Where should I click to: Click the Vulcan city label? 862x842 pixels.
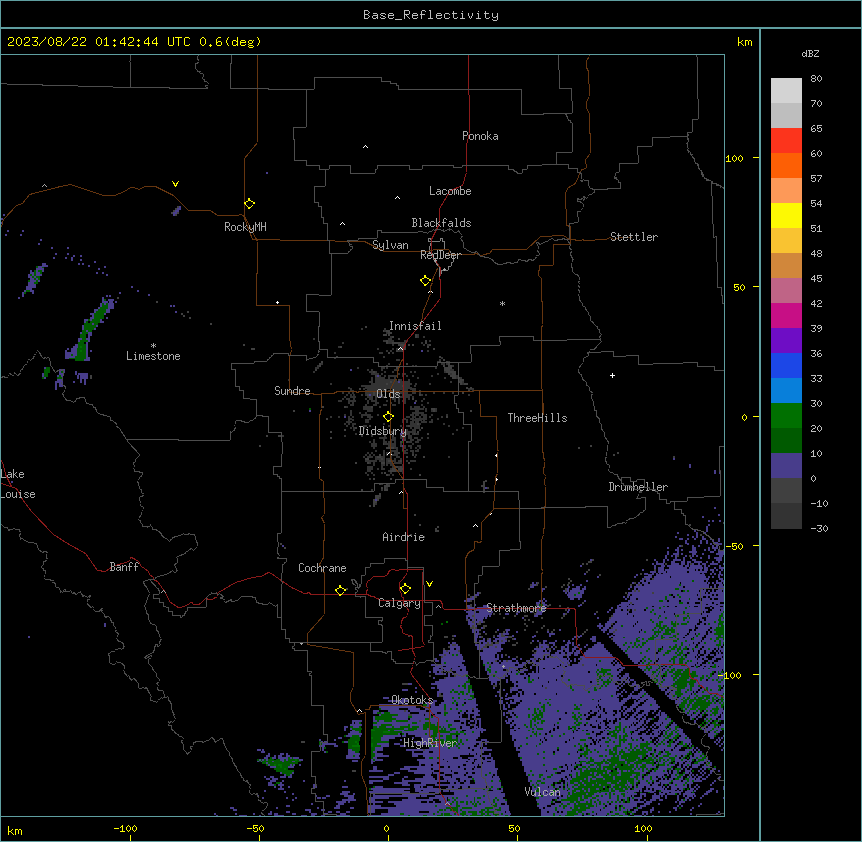click(x=543, y=792)
